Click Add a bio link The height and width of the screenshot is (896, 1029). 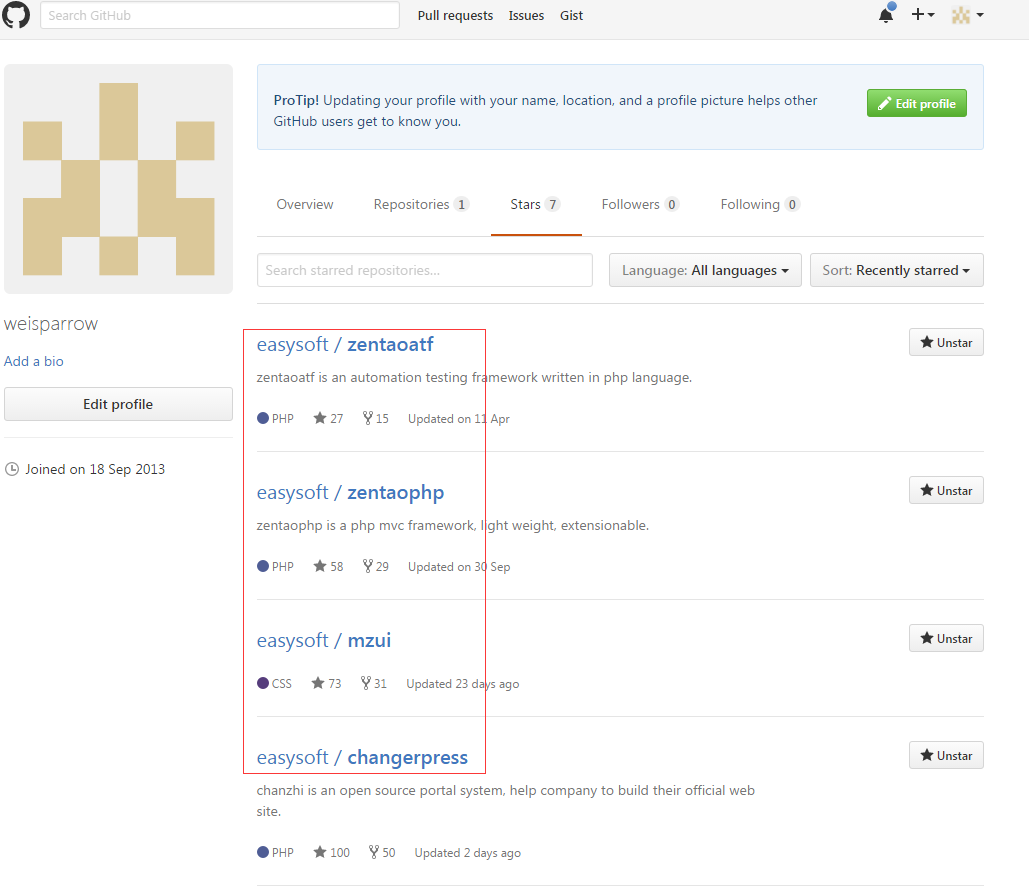(33, 361)
